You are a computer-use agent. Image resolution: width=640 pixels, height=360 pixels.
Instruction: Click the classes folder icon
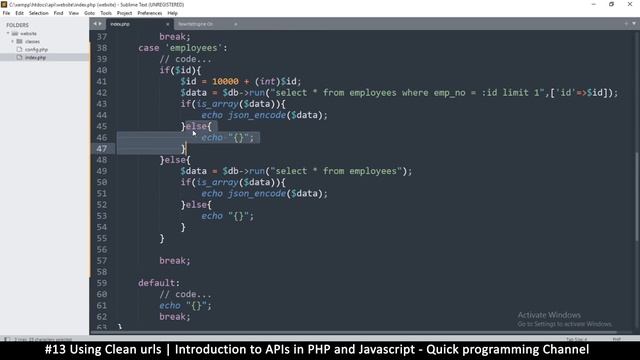pos(19,41)
